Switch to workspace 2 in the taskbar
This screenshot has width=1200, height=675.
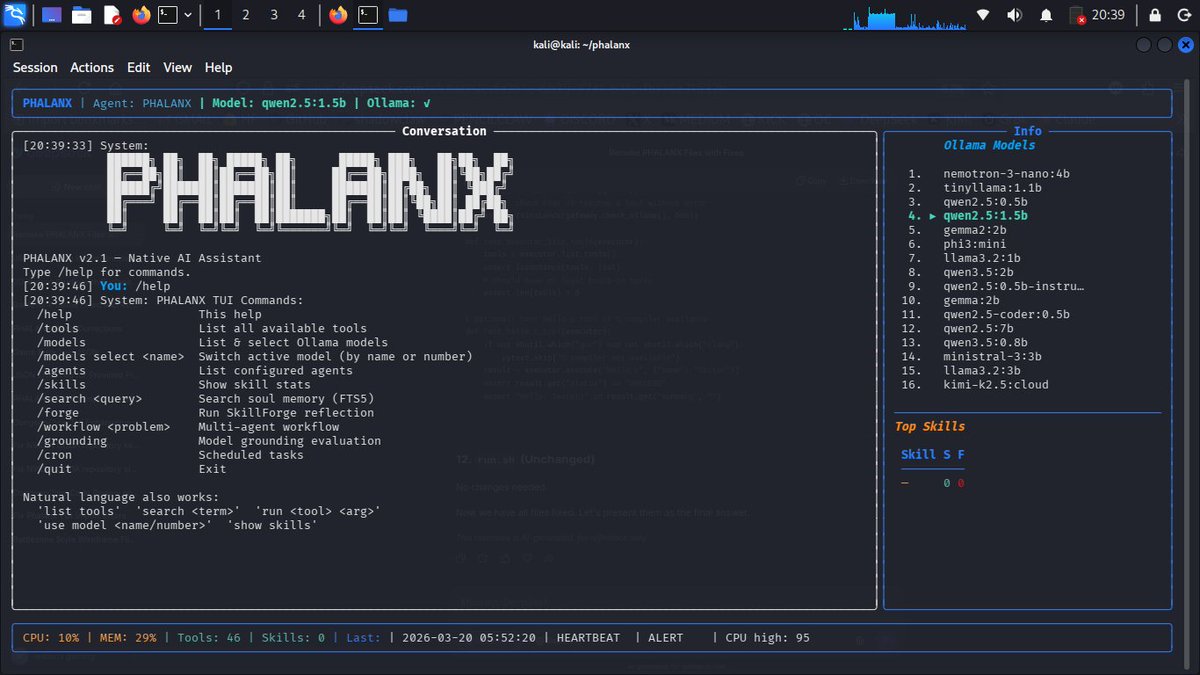click(x=246, y=15)
